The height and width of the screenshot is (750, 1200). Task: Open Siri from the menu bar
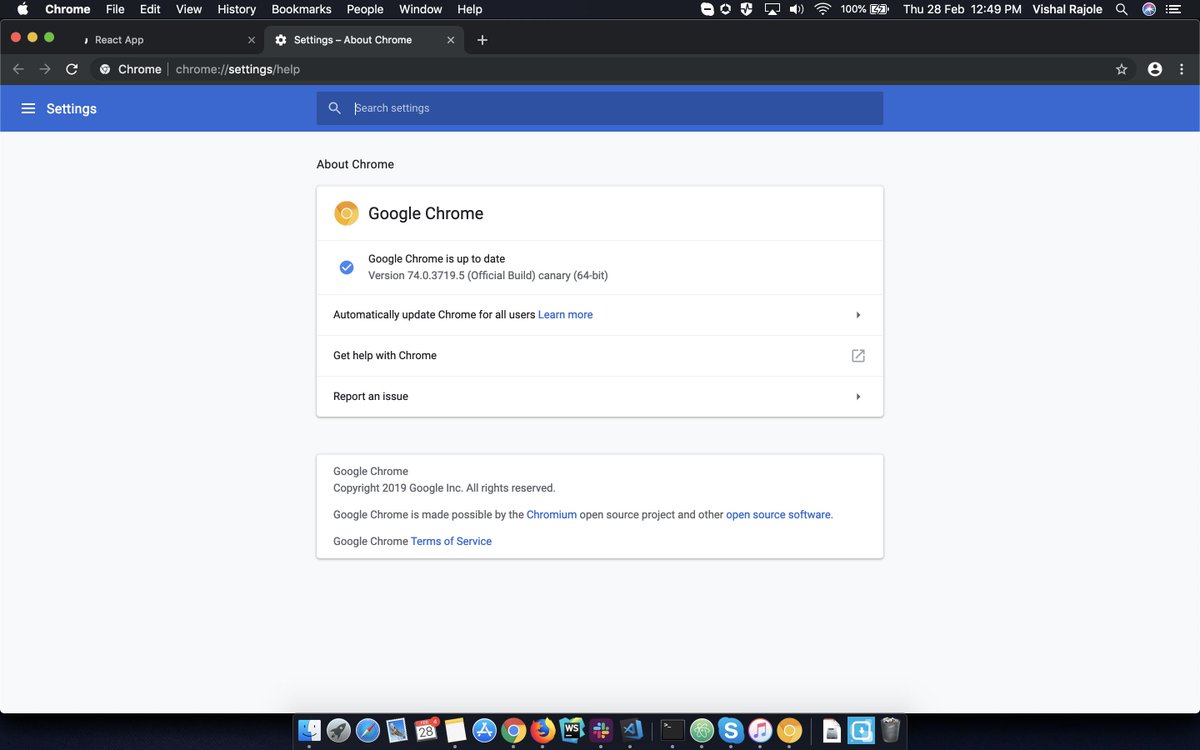(x=1149, y=9)
